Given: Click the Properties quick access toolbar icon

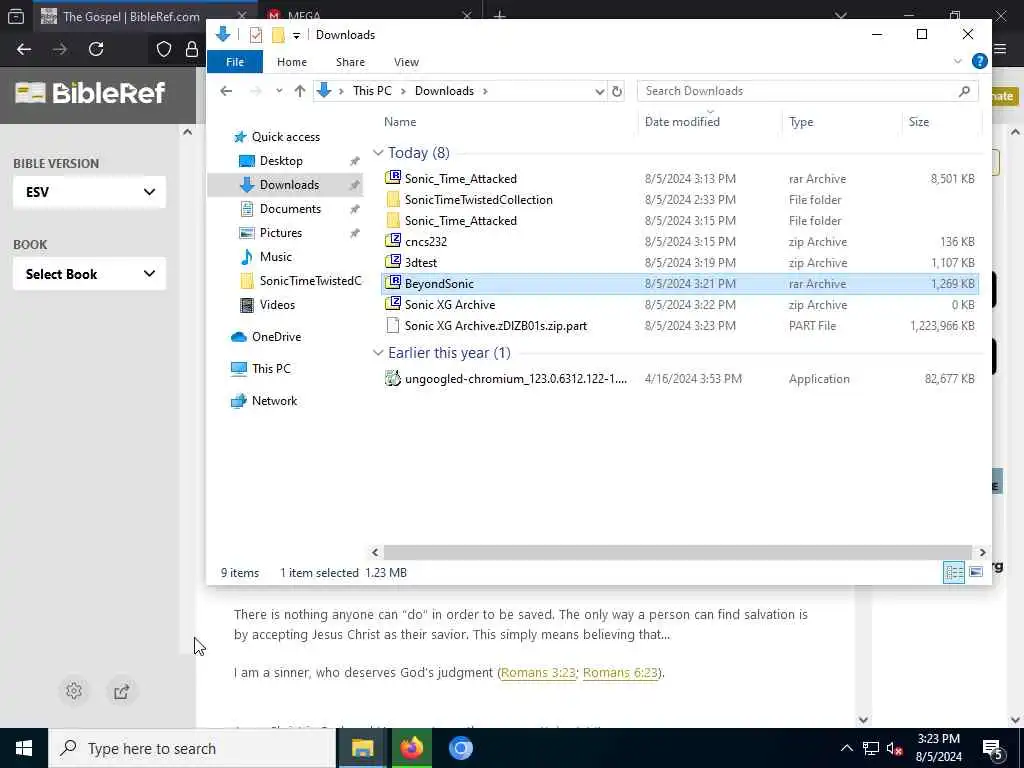Looking at the screenshot, I should [256, 35].
